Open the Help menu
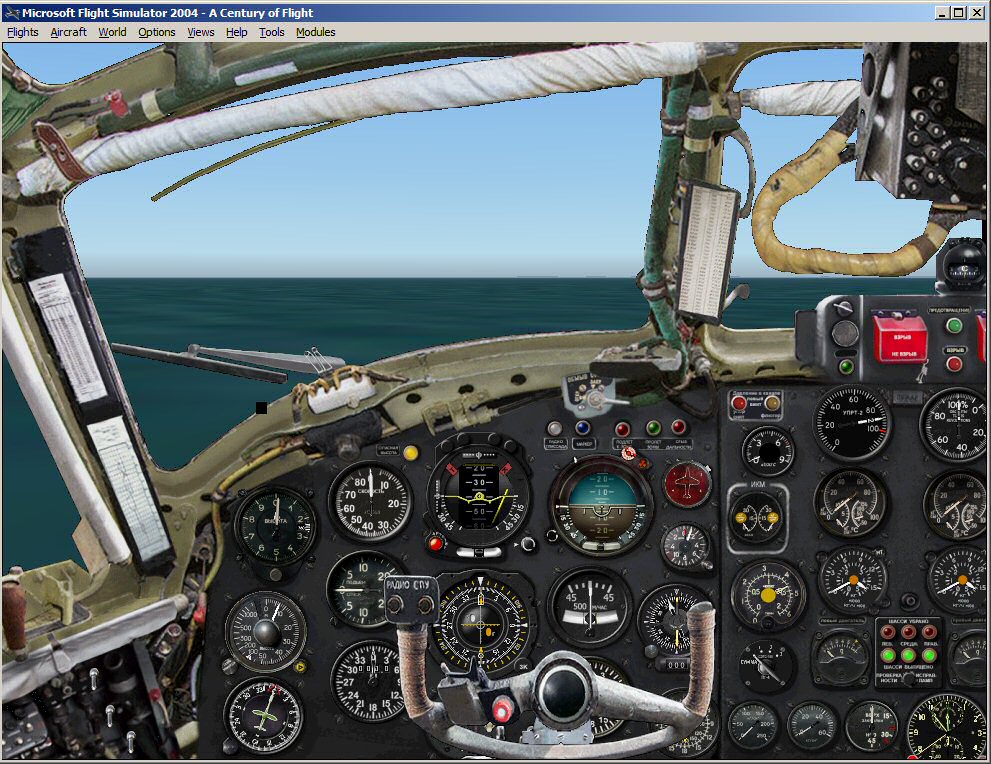The image size is (991, 764). click(x=236, y=32)
